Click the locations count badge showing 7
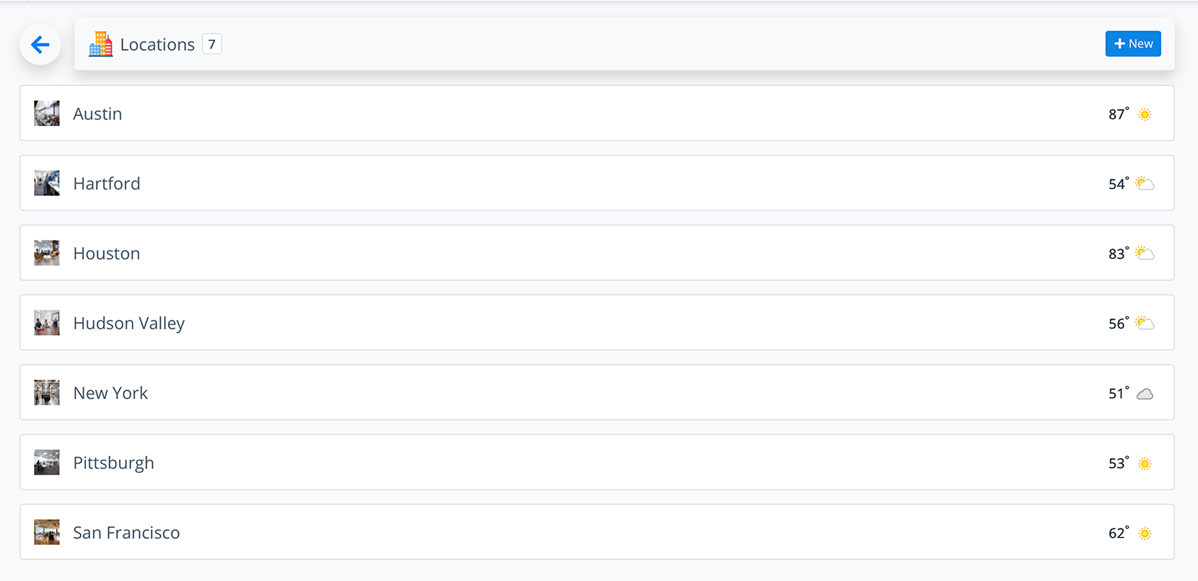 click(212, 44)
